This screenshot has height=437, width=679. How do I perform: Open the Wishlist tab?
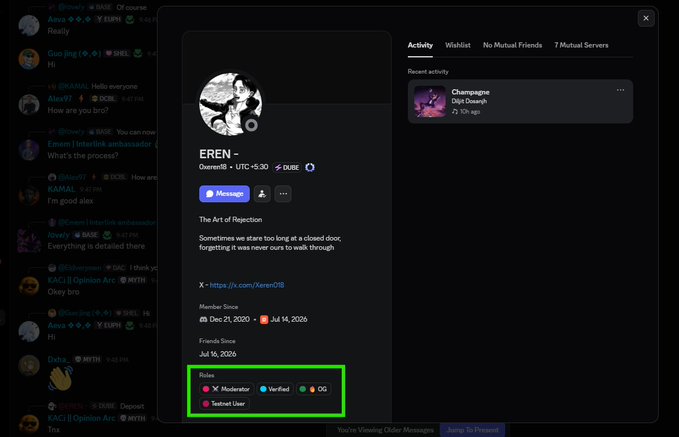(458, 45)
